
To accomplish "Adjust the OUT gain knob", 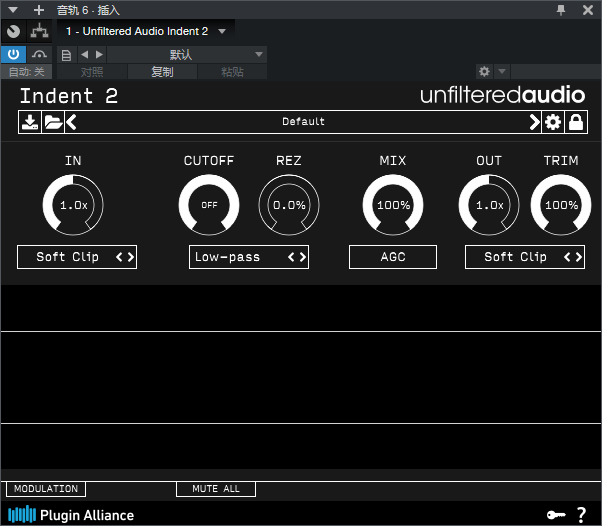I will 489,205.
